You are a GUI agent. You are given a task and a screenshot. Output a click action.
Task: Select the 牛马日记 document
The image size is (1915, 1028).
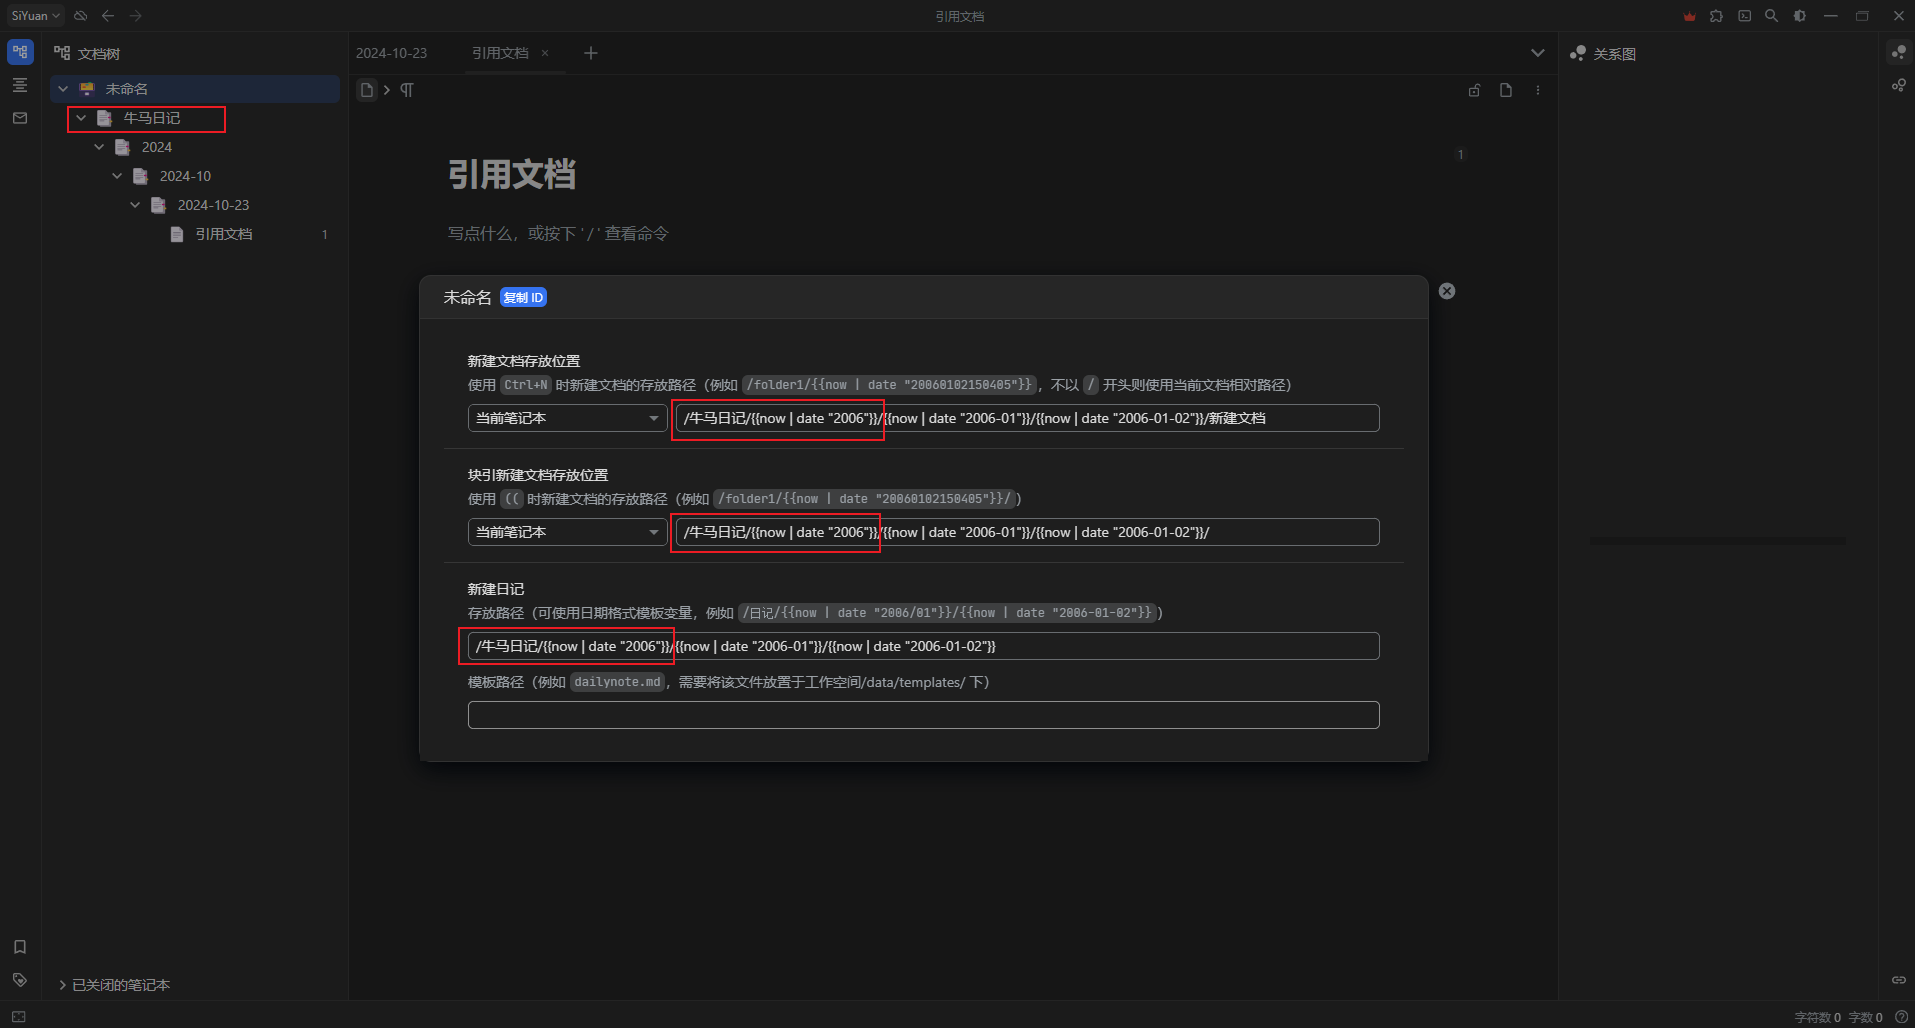coord(152,118)
